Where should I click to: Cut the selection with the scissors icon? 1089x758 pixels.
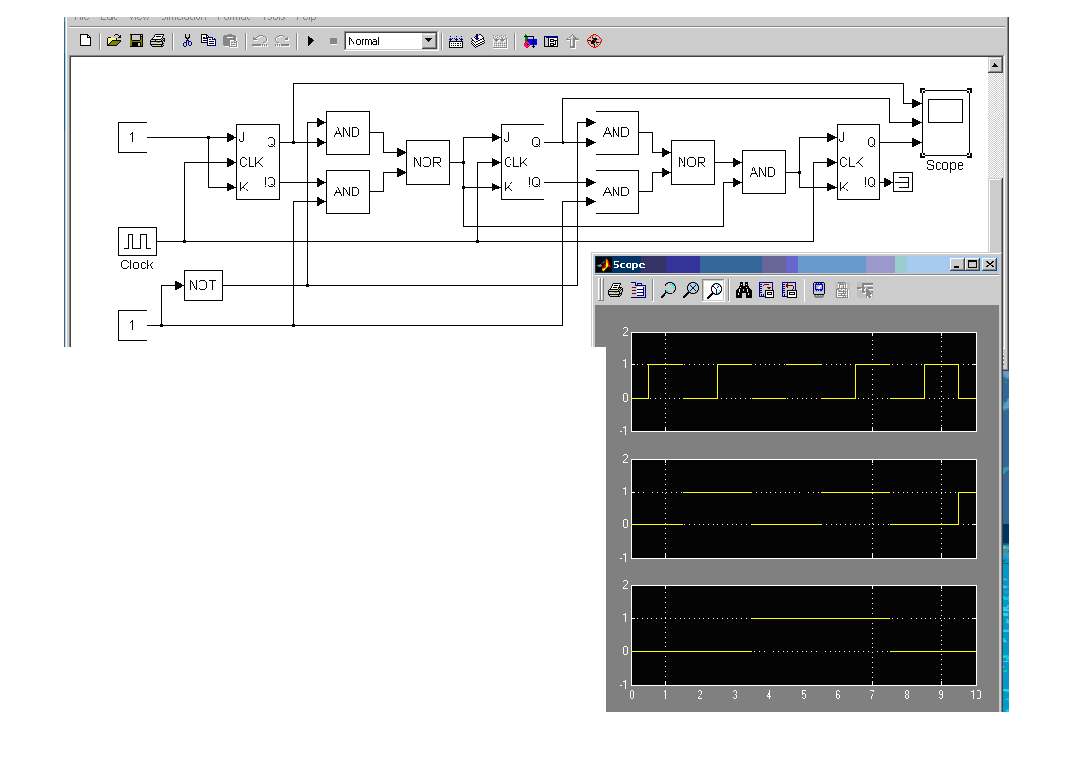coord(186,41)
